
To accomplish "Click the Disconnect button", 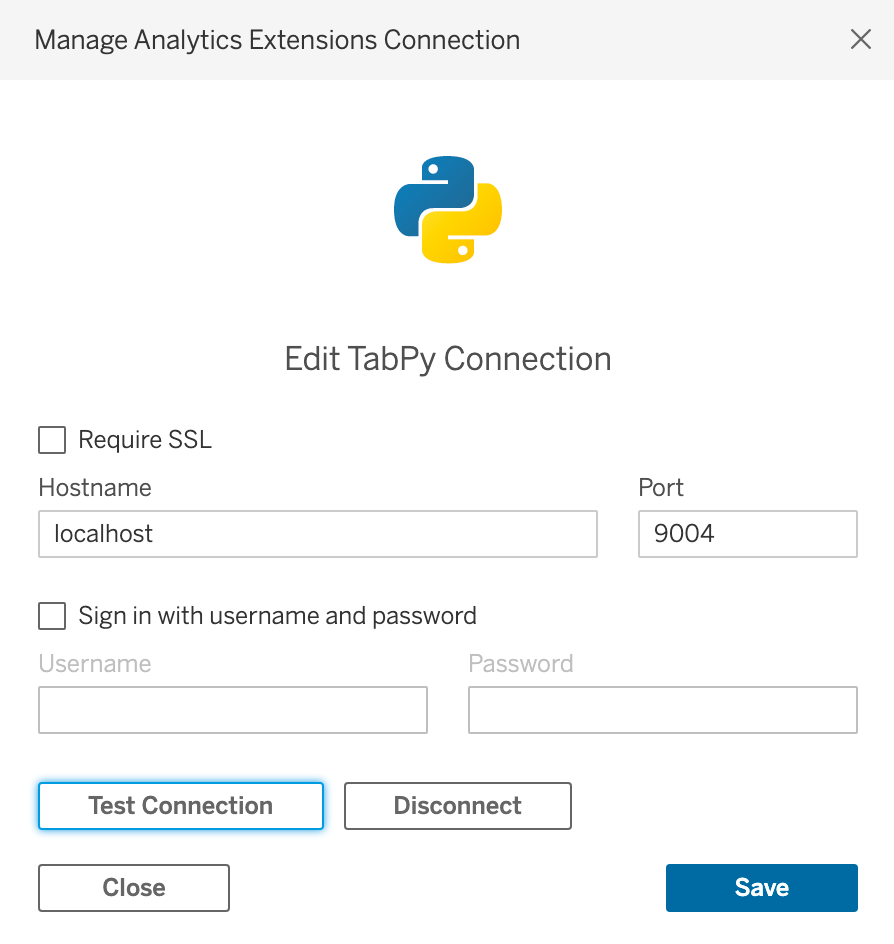I will (x=457, y=806).
